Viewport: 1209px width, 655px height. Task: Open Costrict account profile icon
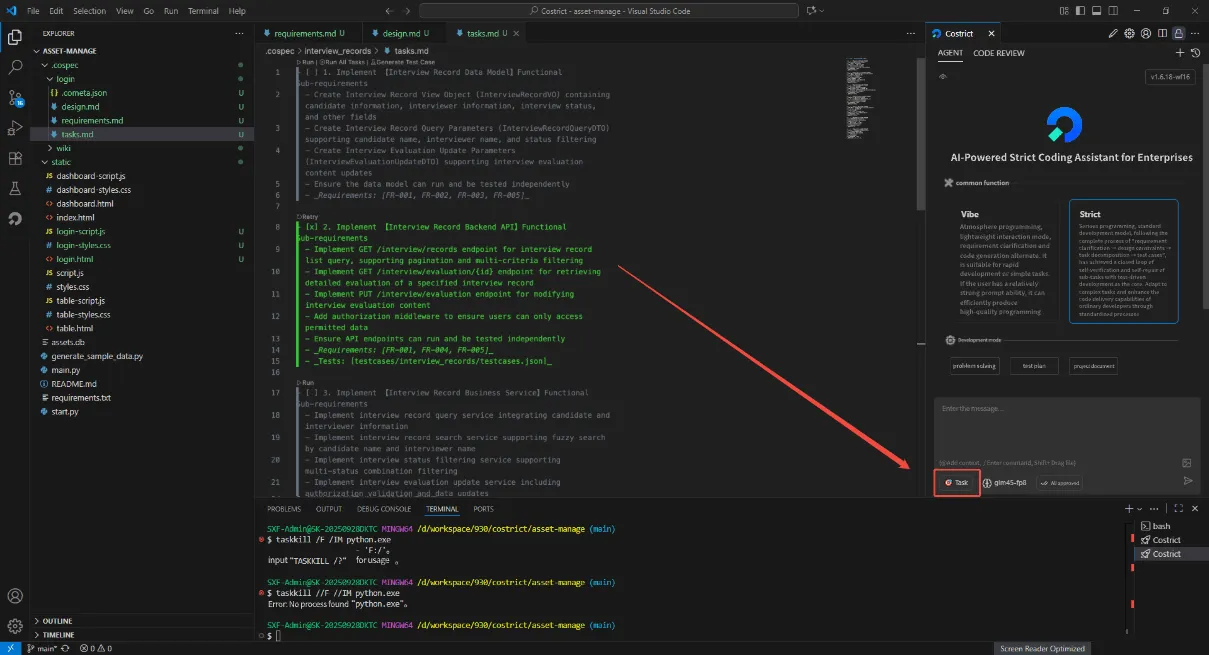(1146, 33)
